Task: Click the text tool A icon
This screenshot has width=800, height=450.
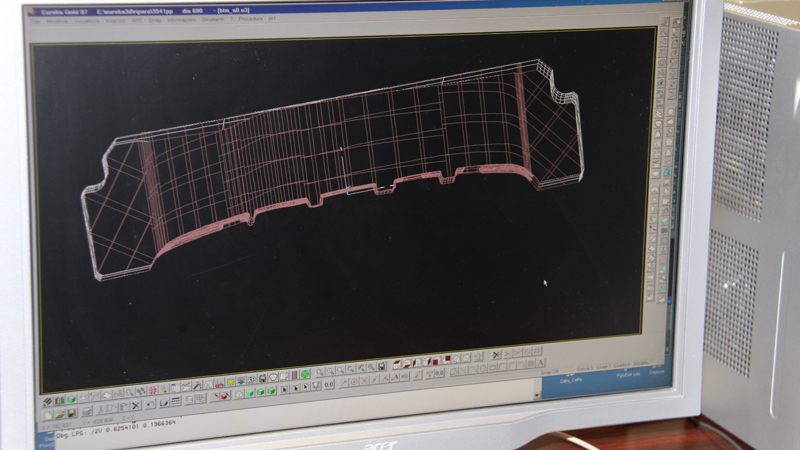Action: [540, 363]
